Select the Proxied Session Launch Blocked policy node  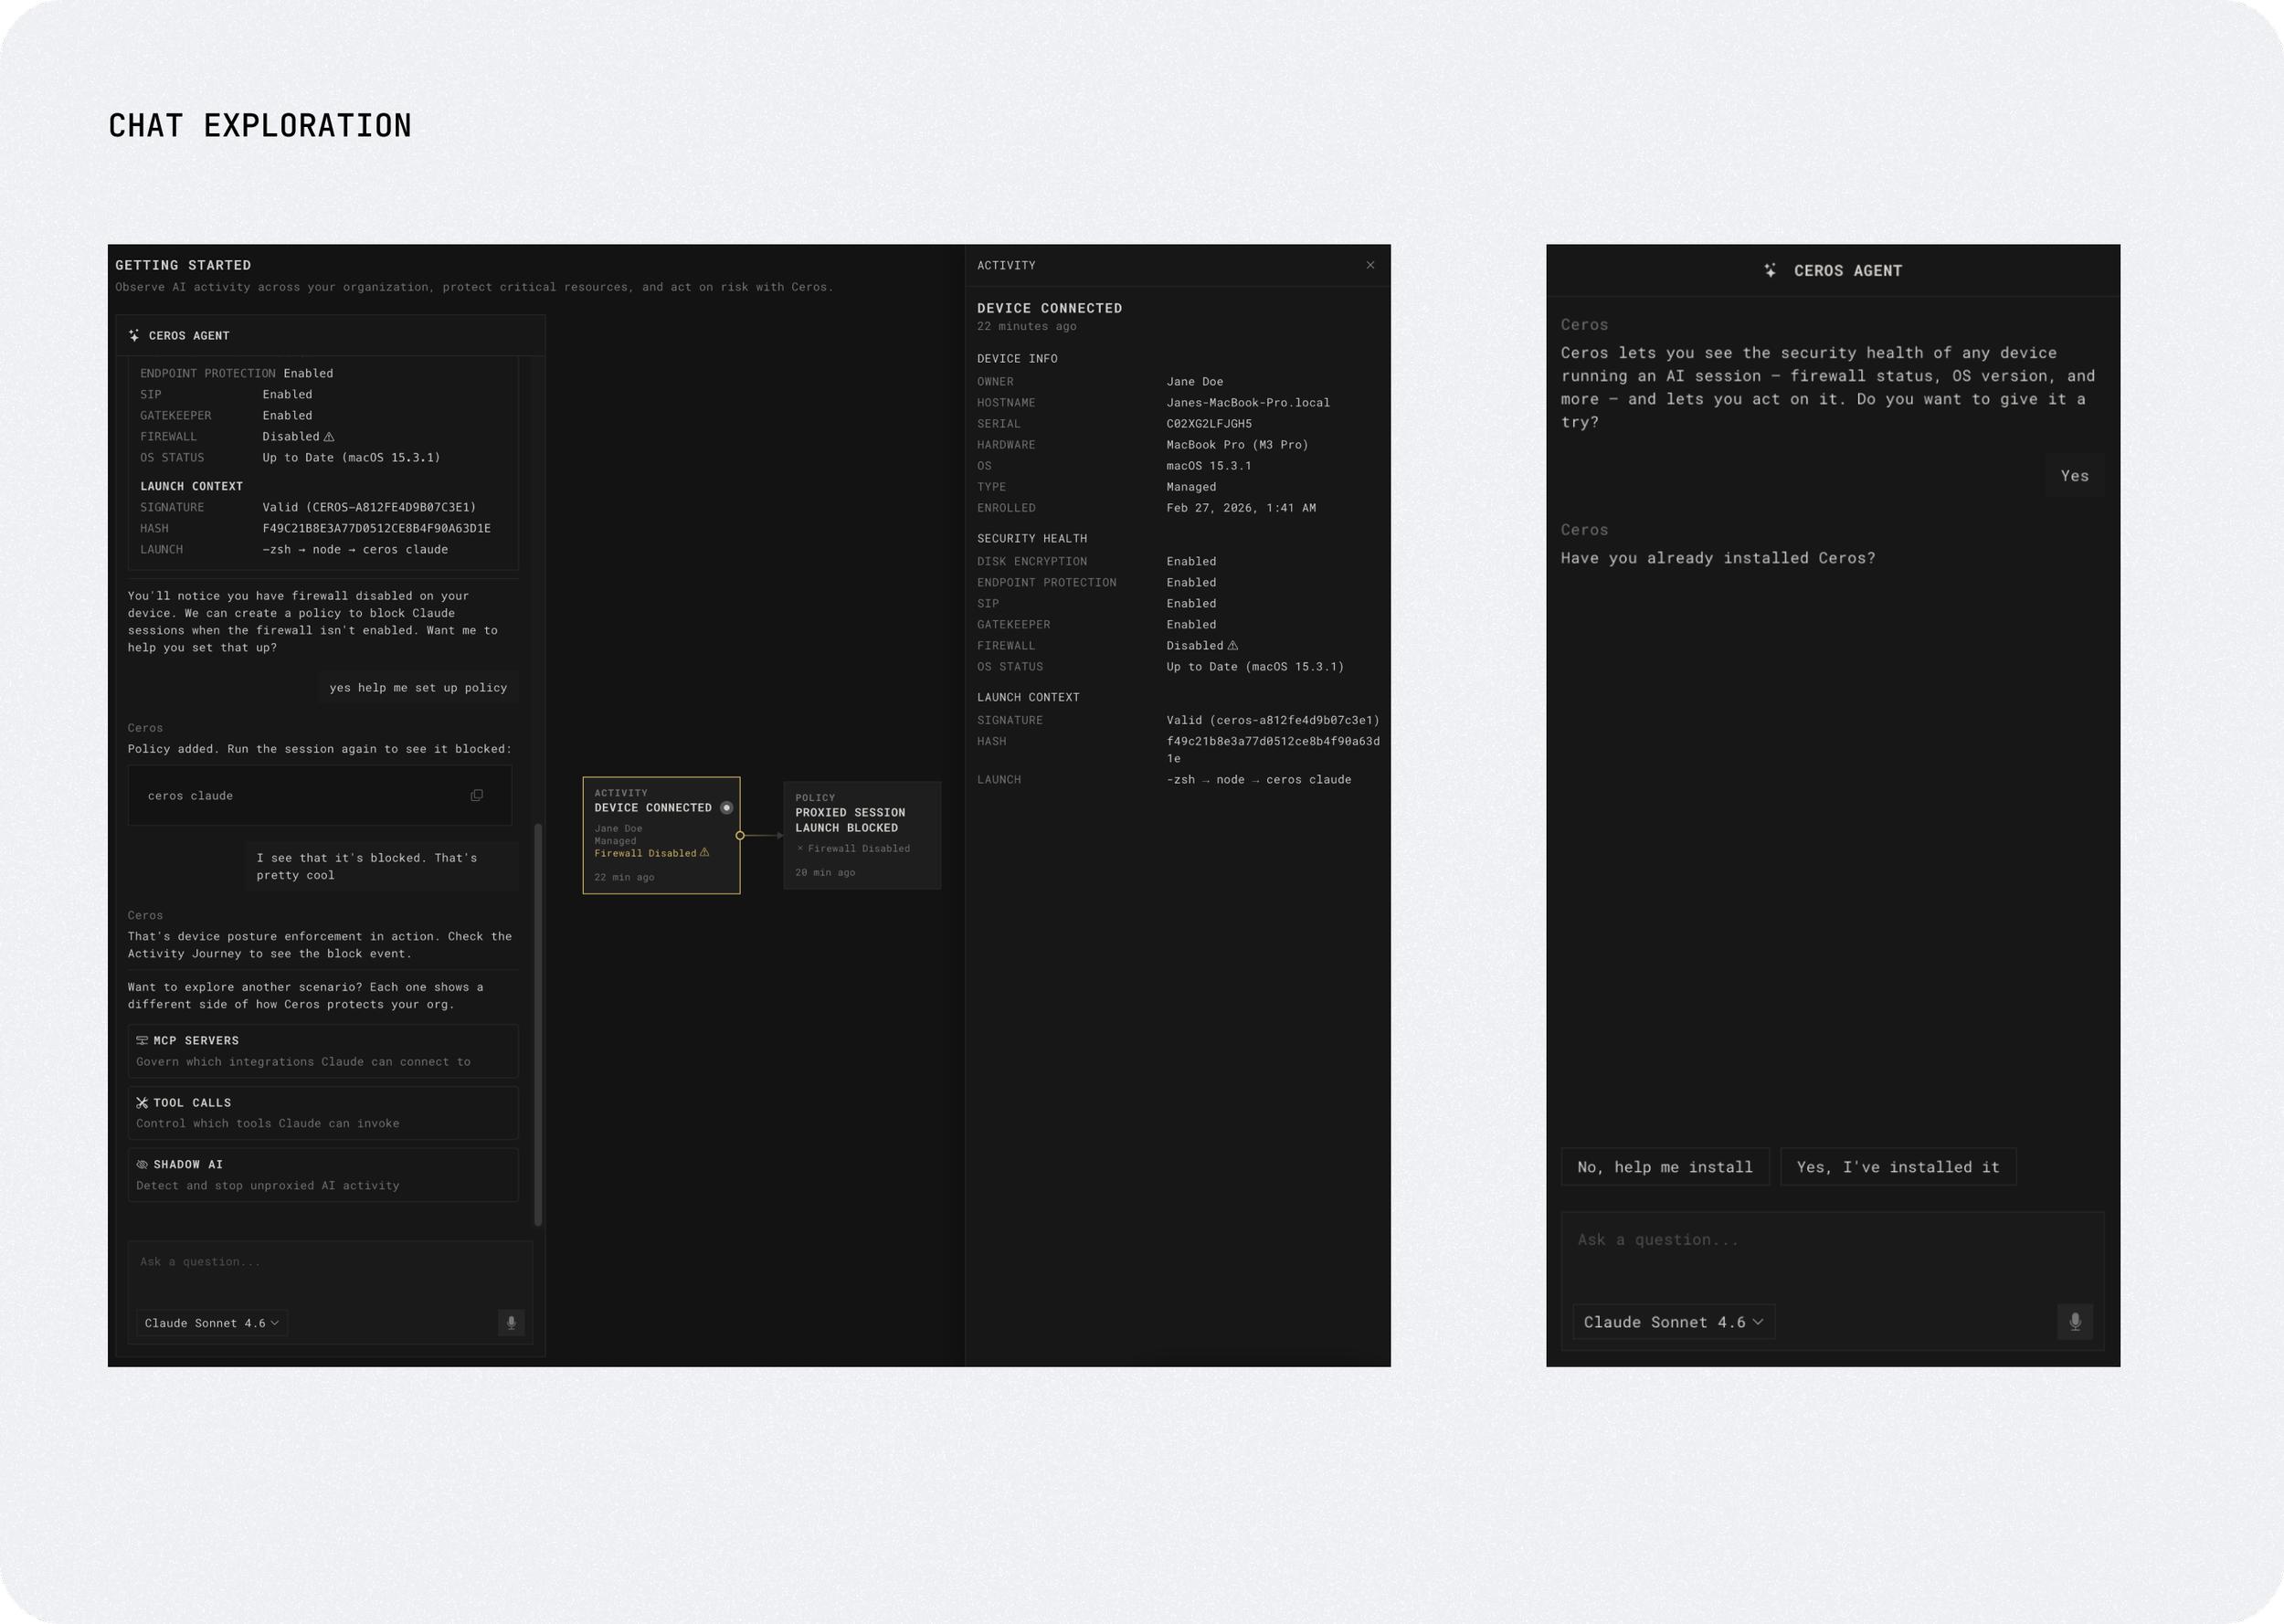pos(861,836)
